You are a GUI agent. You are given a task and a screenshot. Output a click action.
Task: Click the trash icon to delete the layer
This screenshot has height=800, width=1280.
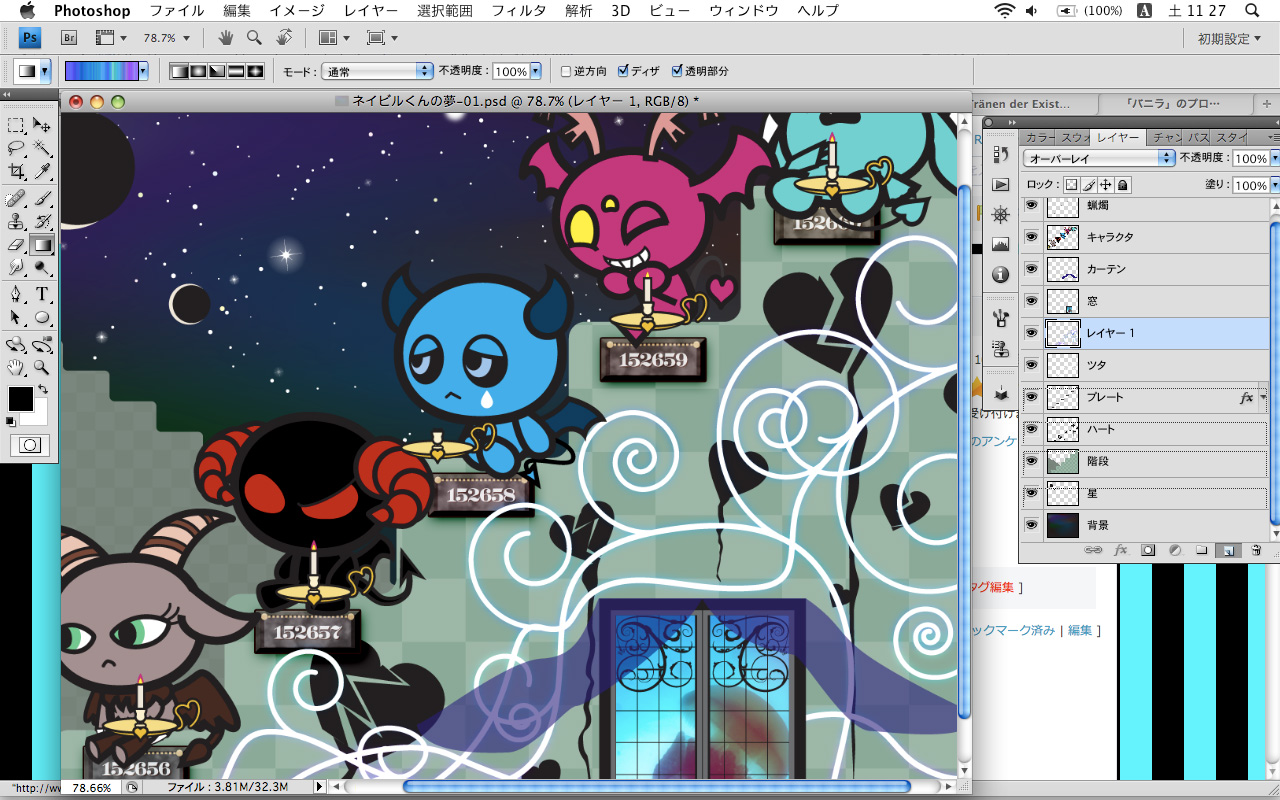point(1257,550)
